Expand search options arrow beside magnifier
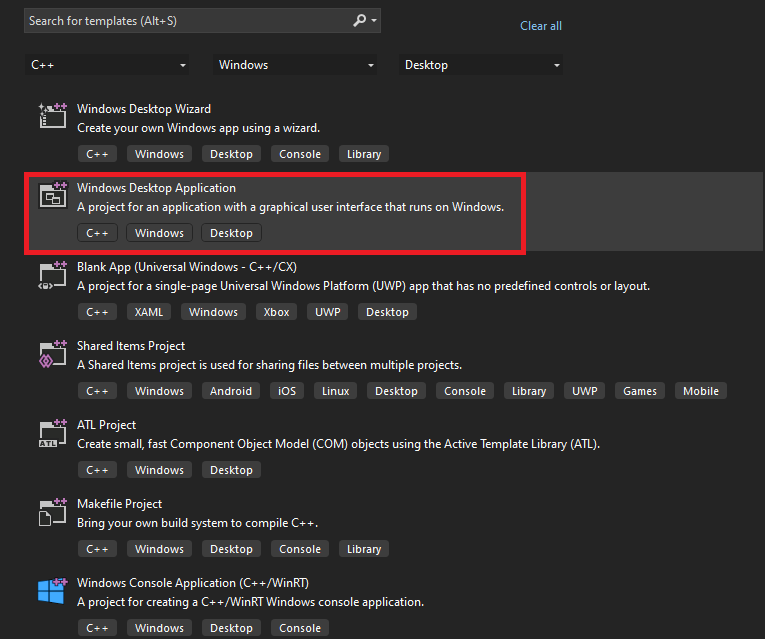 374,20
